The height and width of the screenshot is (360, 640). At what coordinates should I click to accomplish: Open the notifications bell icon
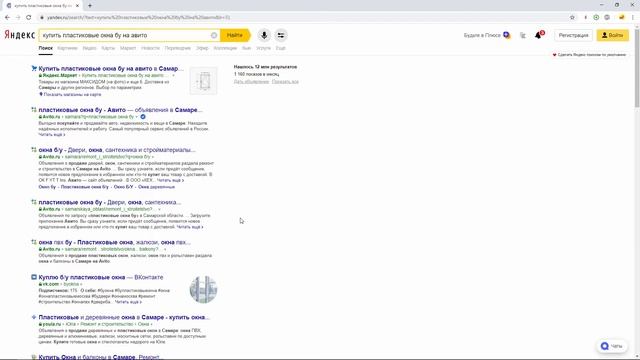click(x=538, y=36)
